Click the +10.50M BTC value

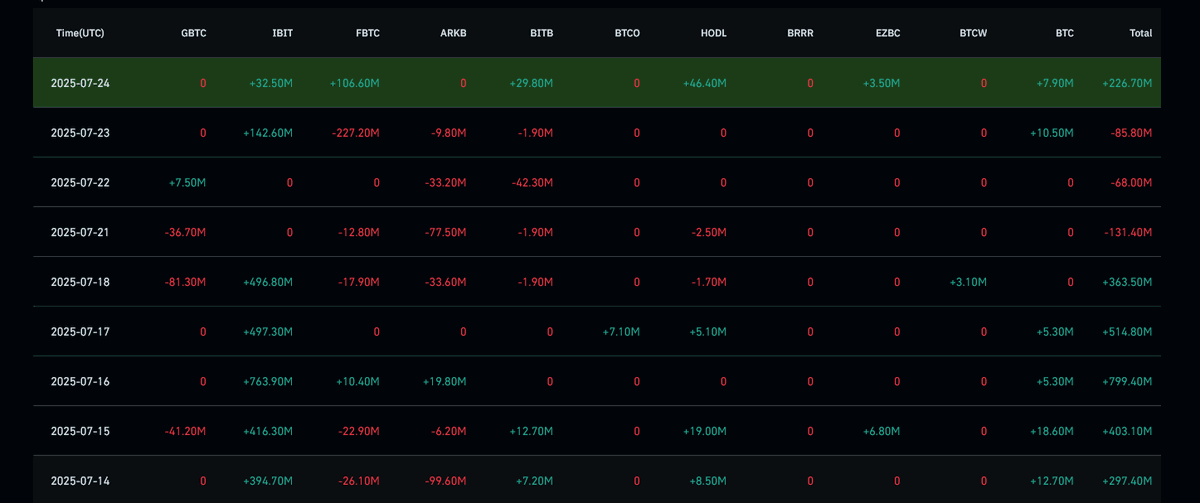(1052, 133)
